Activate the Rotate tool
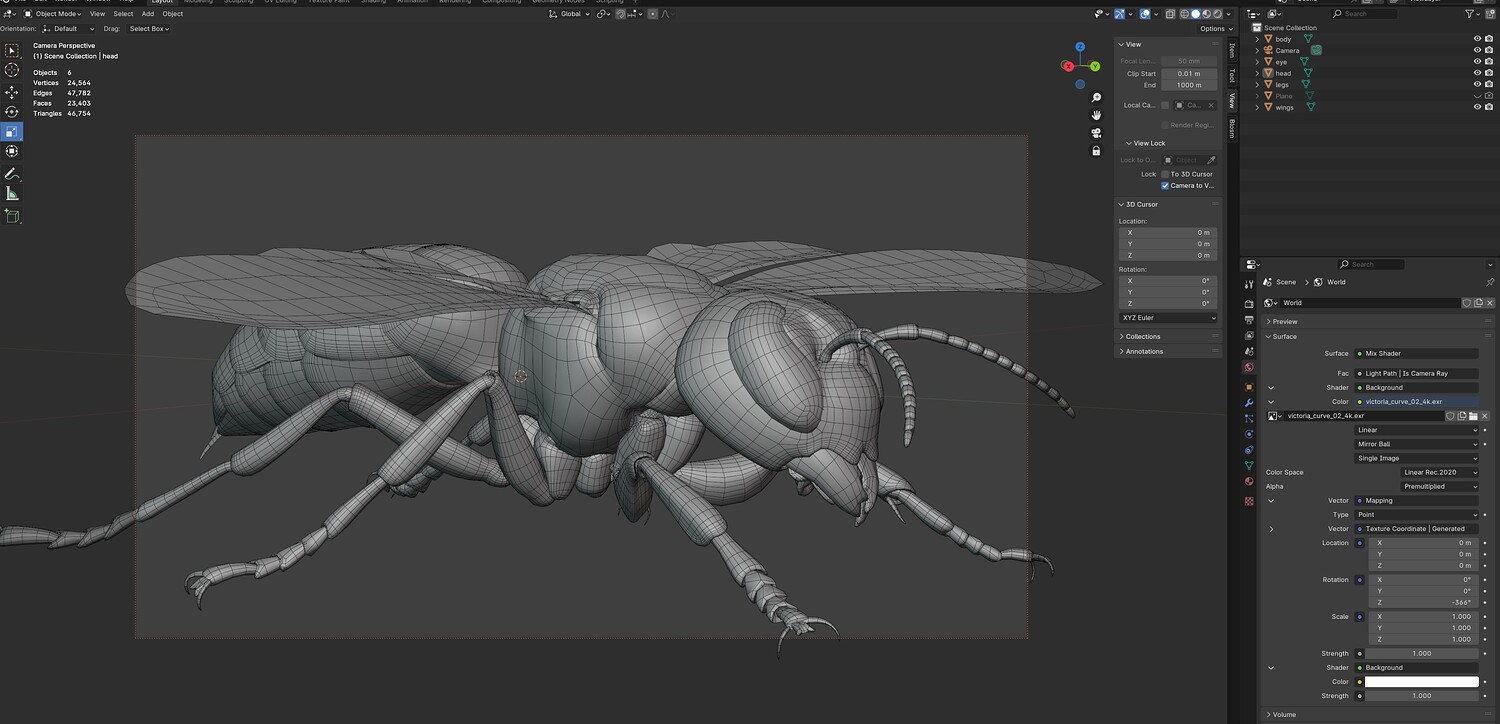 tap(12, 112)
